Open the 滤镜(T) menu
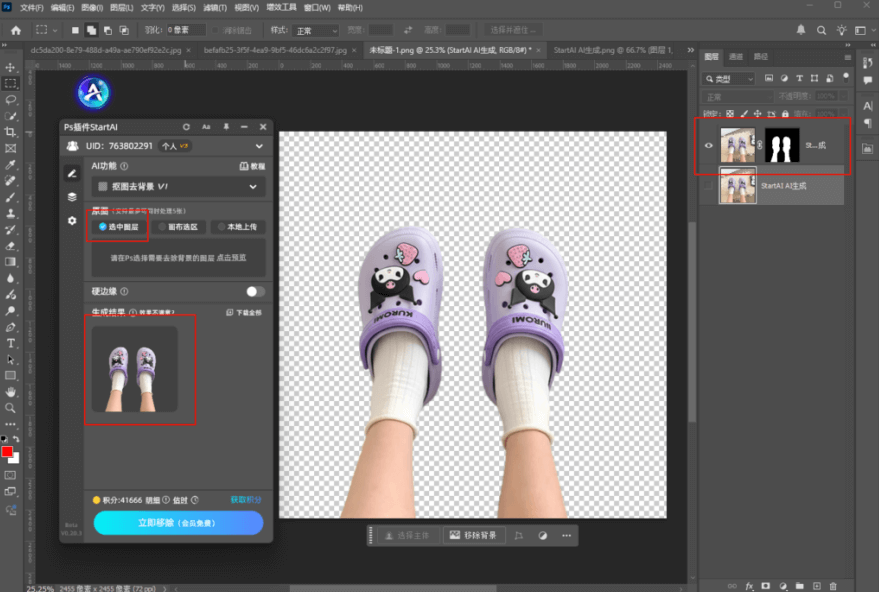The image size is (879, 592). click(213, 7)
